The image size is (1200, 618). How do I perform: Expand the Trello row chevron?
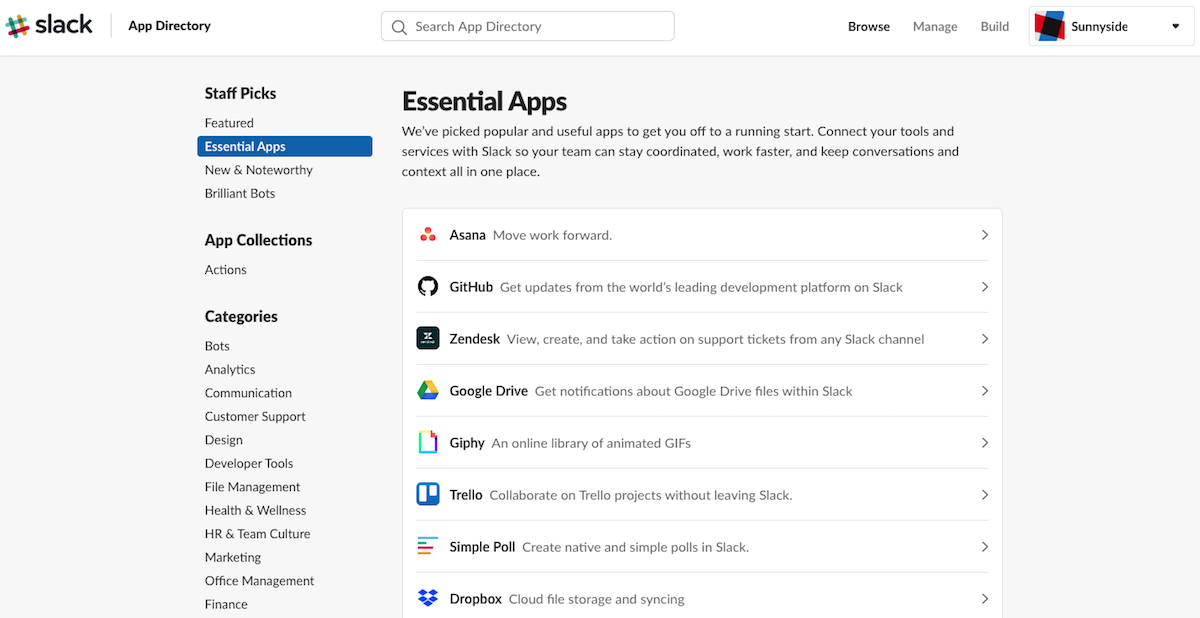(984, 495)
